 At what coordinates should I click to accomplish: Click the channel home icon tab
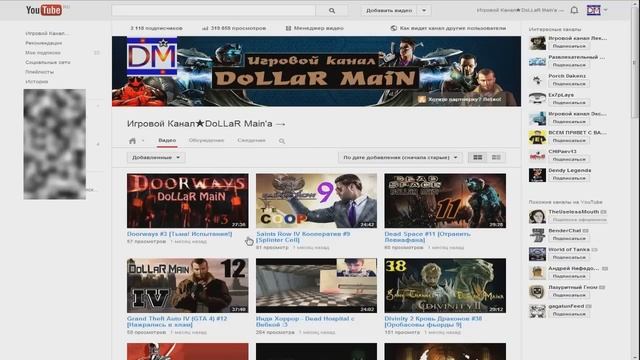(x=132, y=141)
